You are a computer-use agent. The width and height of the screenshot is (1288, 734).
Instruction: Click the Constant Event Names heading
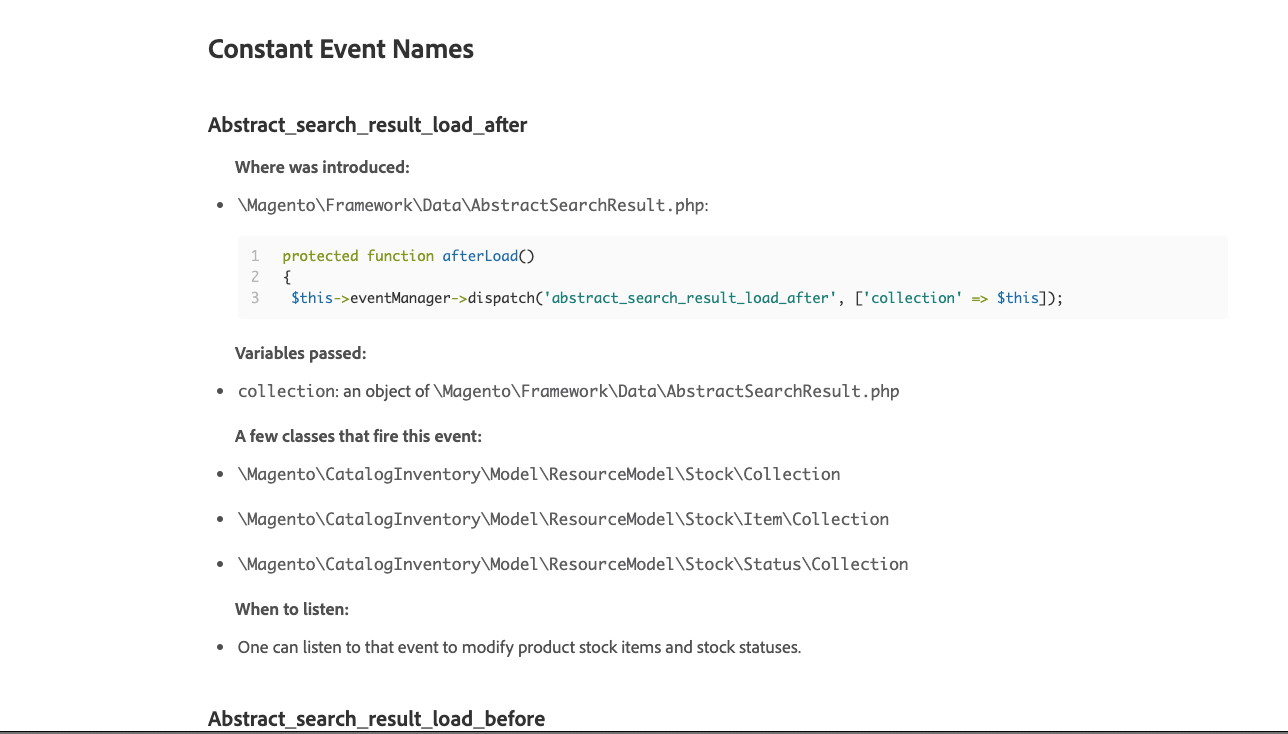click(341, 49)
